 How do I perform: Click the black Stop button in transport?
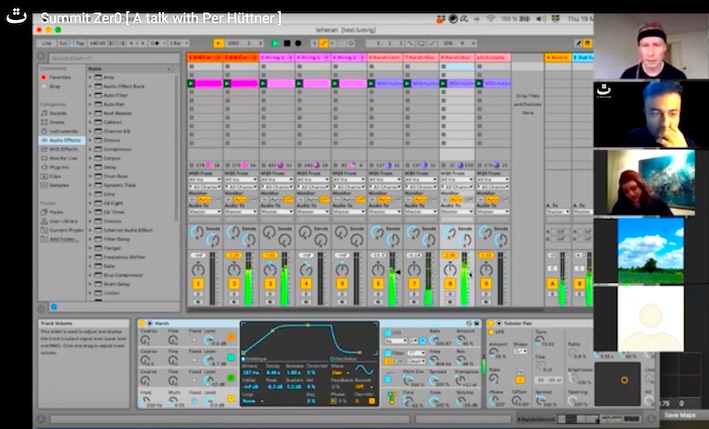click(287, 43)
